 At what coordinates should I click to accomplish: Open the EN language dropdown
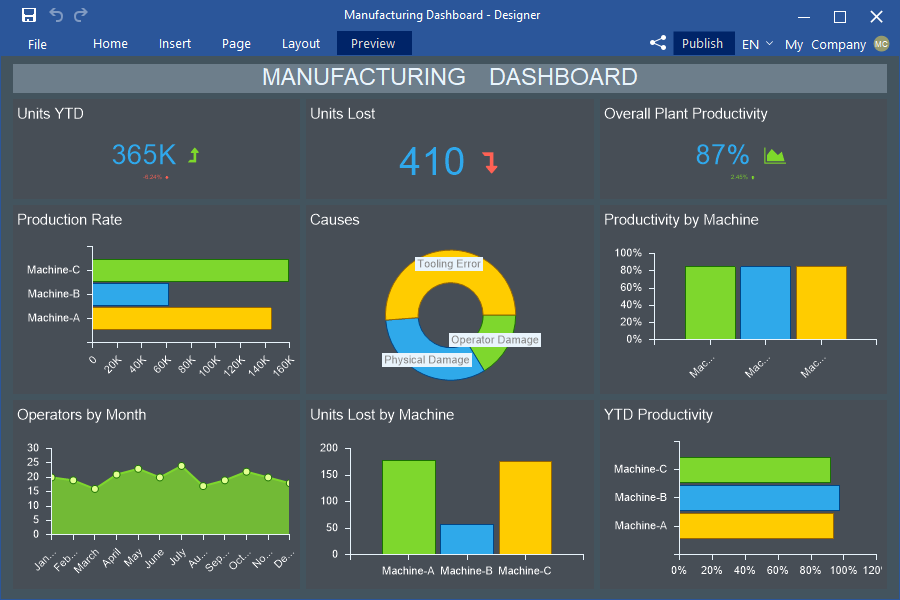pyautogui.click(x=755, y=44)
